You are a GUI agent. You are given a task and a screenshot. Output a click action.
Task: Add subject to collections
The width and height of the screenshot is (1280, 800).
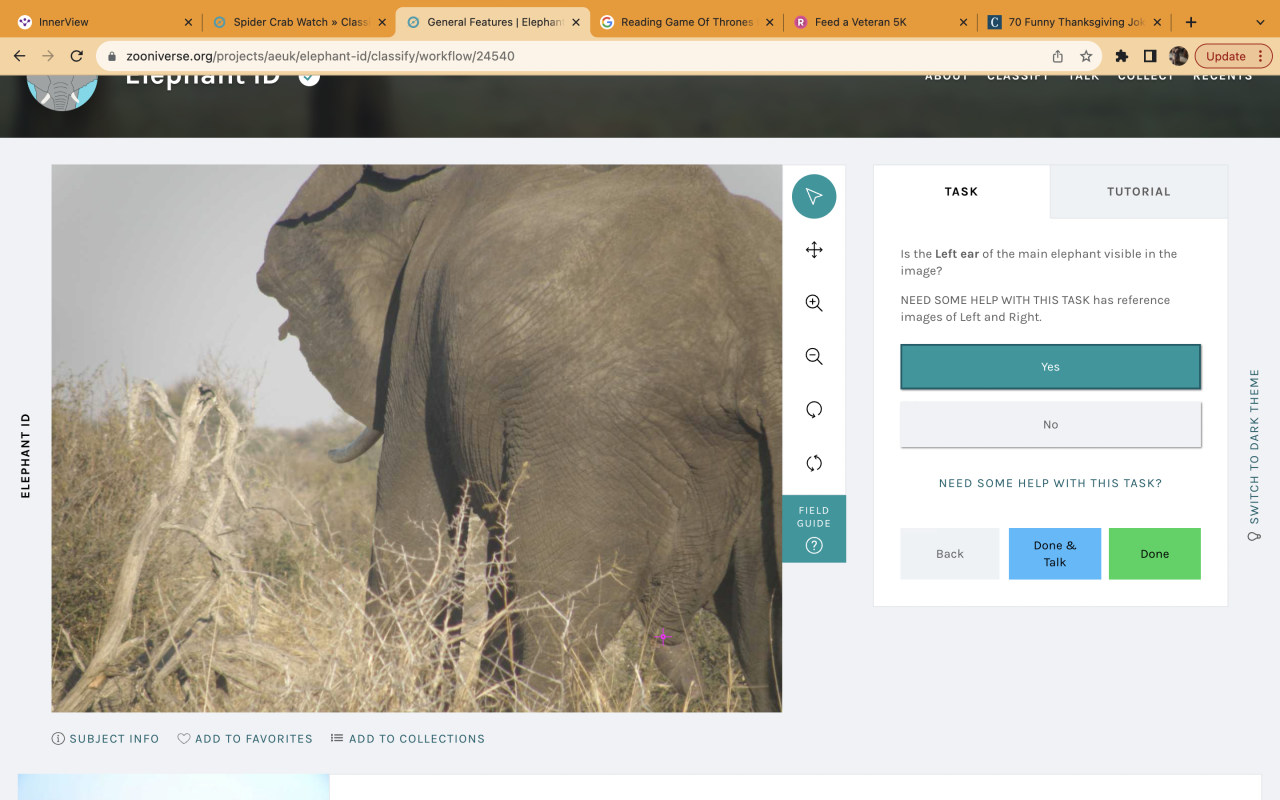(408, 739)
